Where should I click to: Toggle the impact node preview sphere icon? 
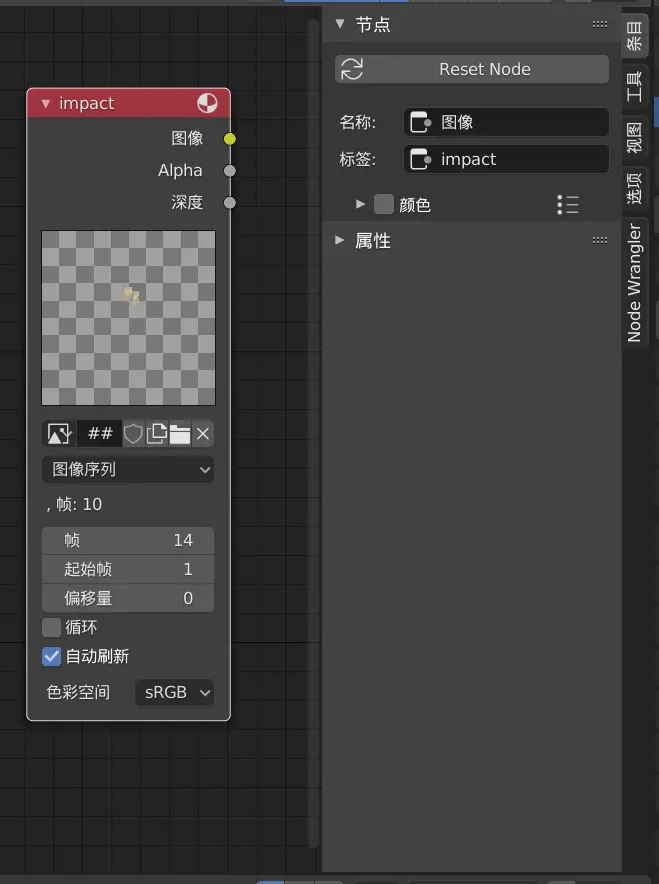207,103
